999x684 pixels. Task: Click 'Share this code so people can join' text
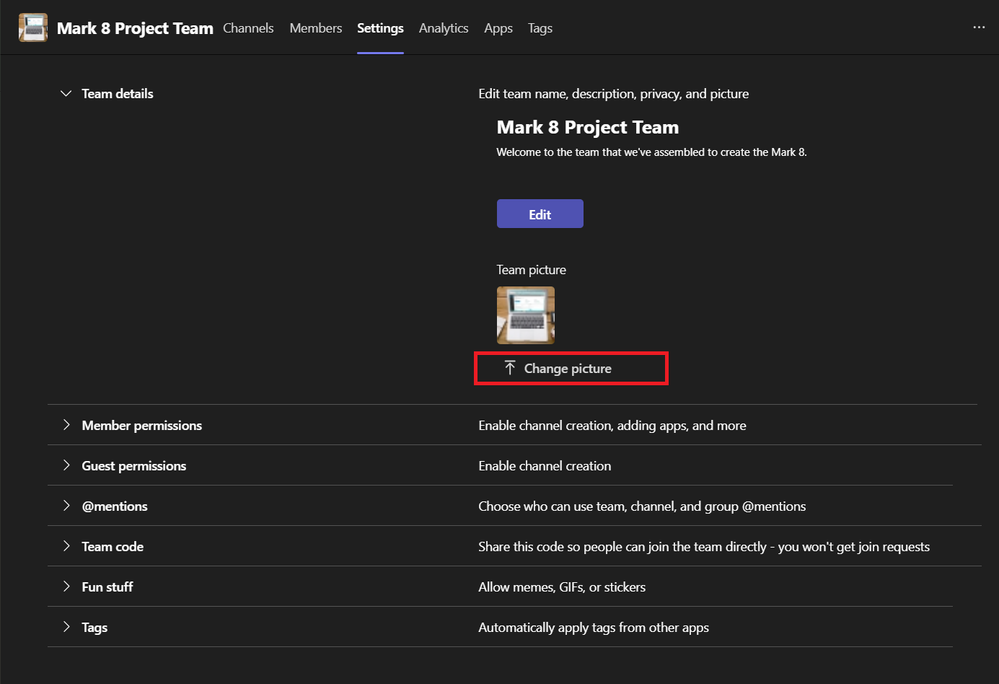point(704,546)
